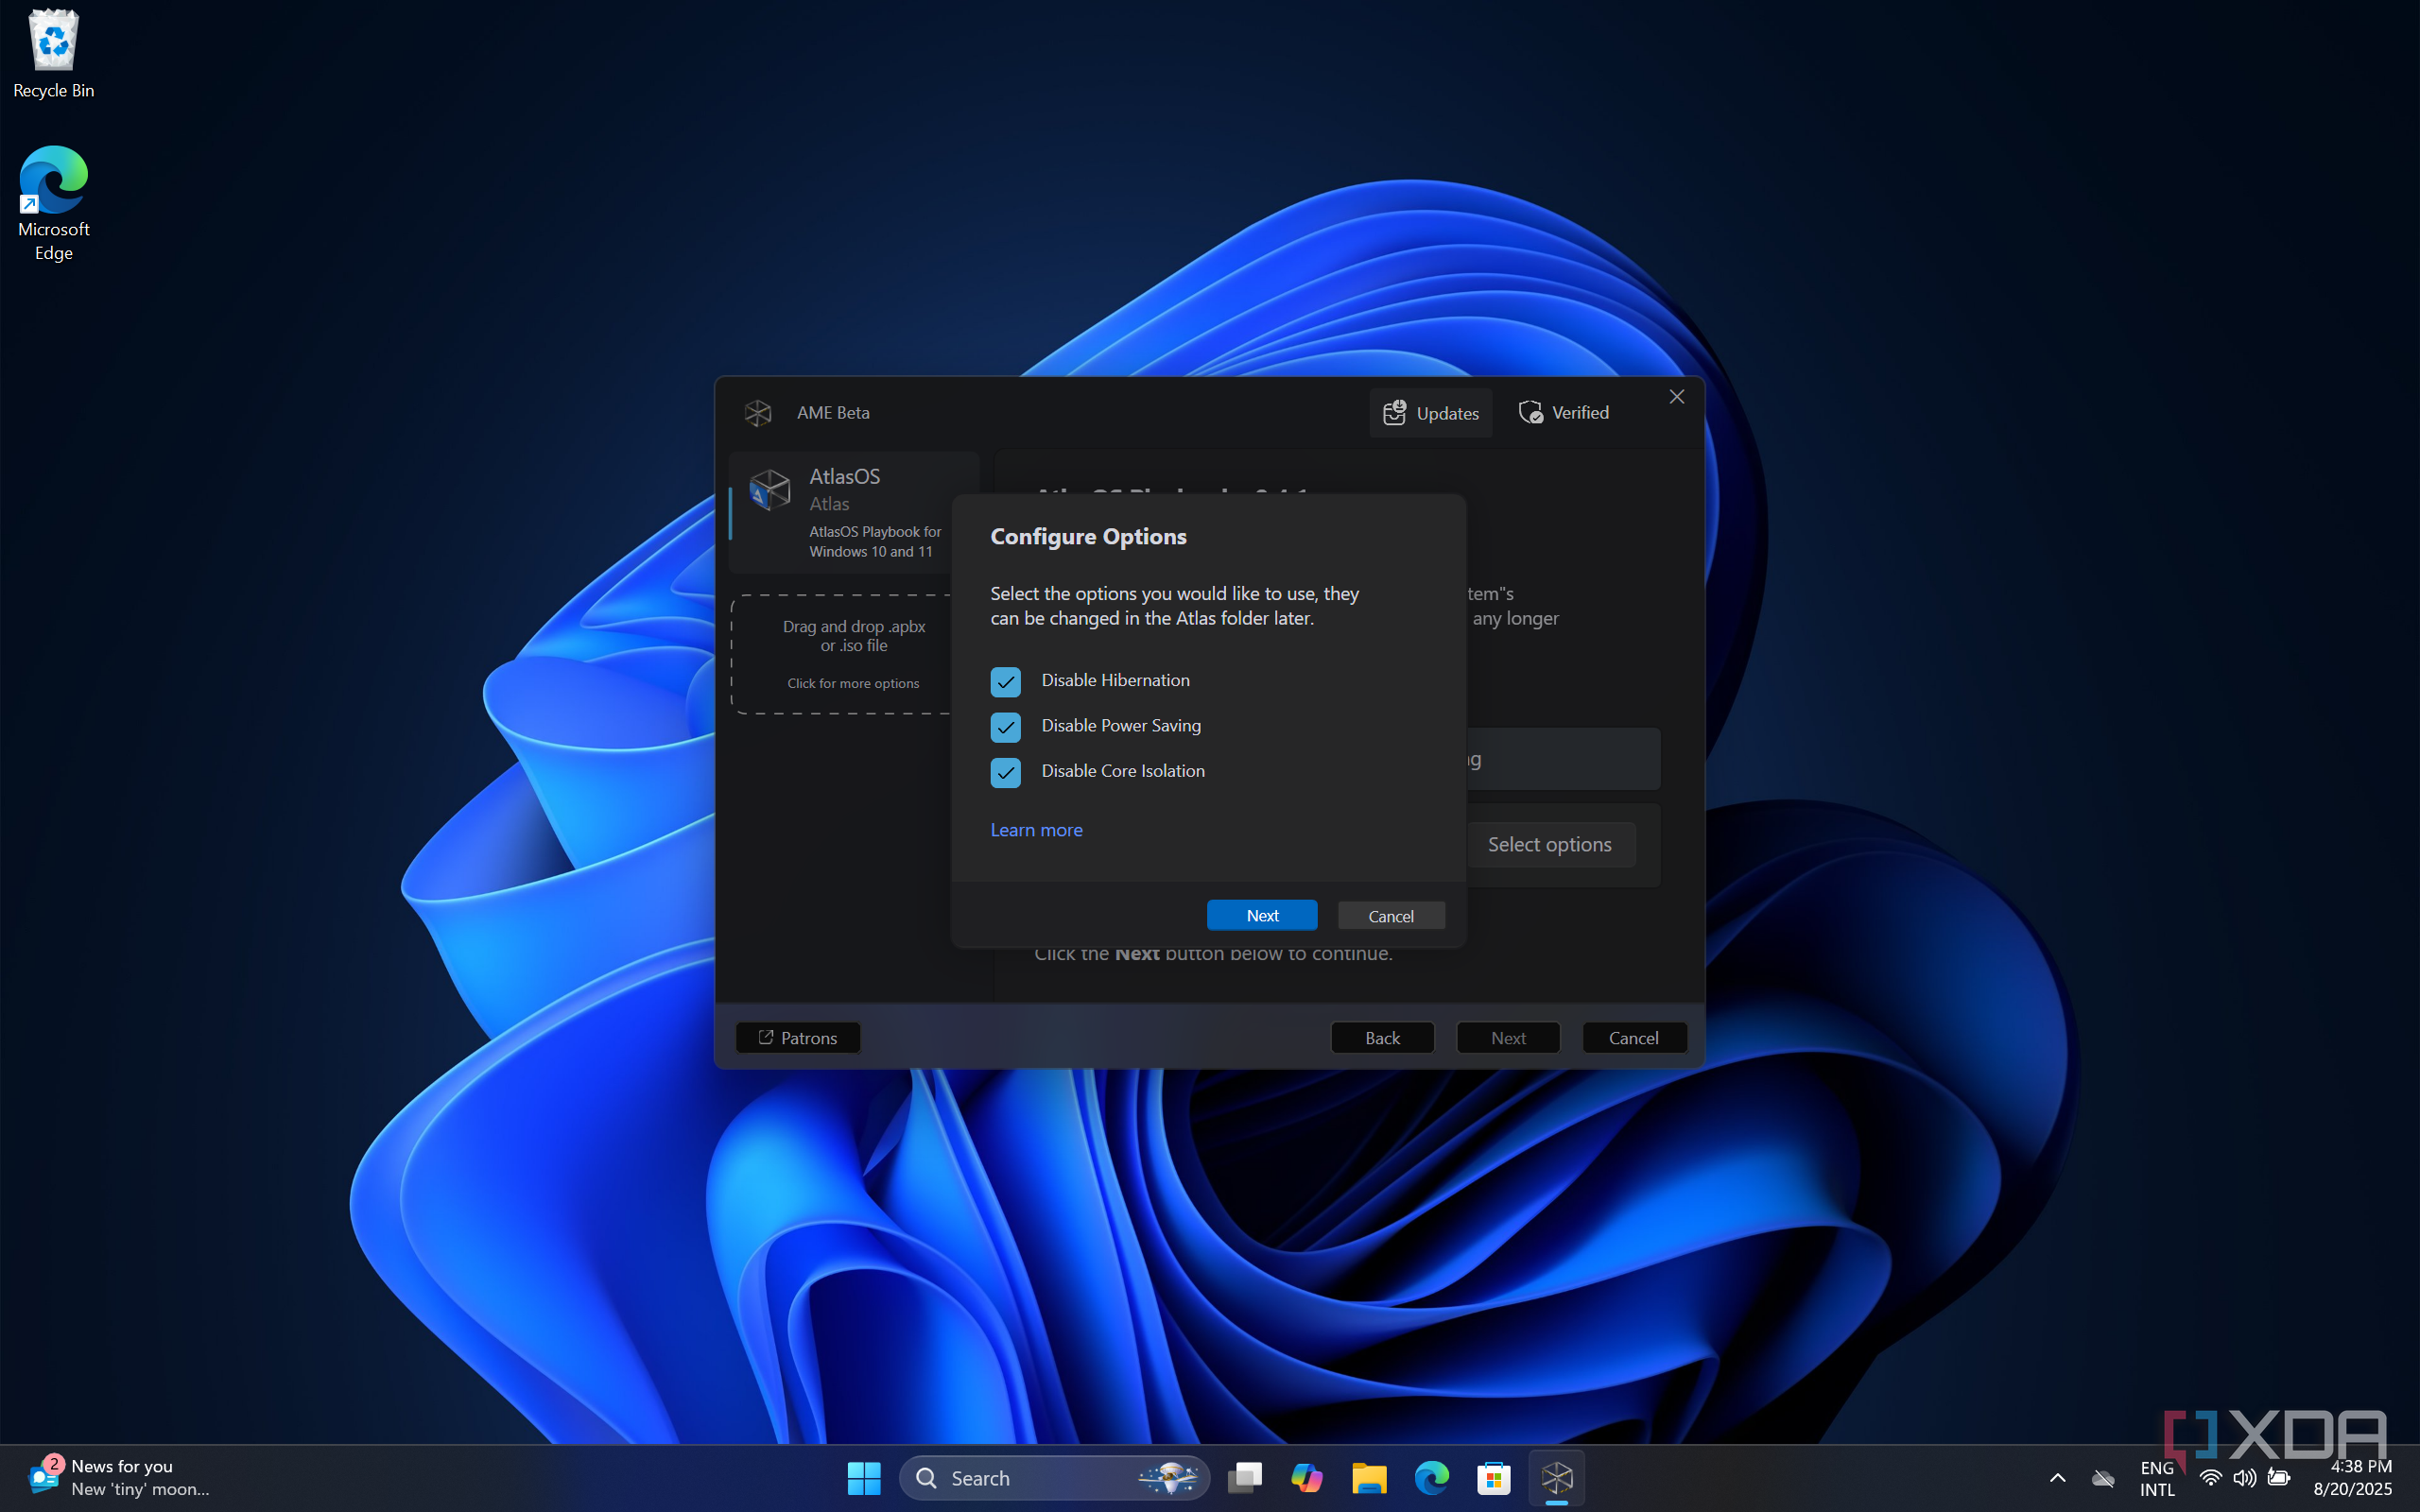Click the Select options button
2420x1512 pixels.
click(1549, 844)
